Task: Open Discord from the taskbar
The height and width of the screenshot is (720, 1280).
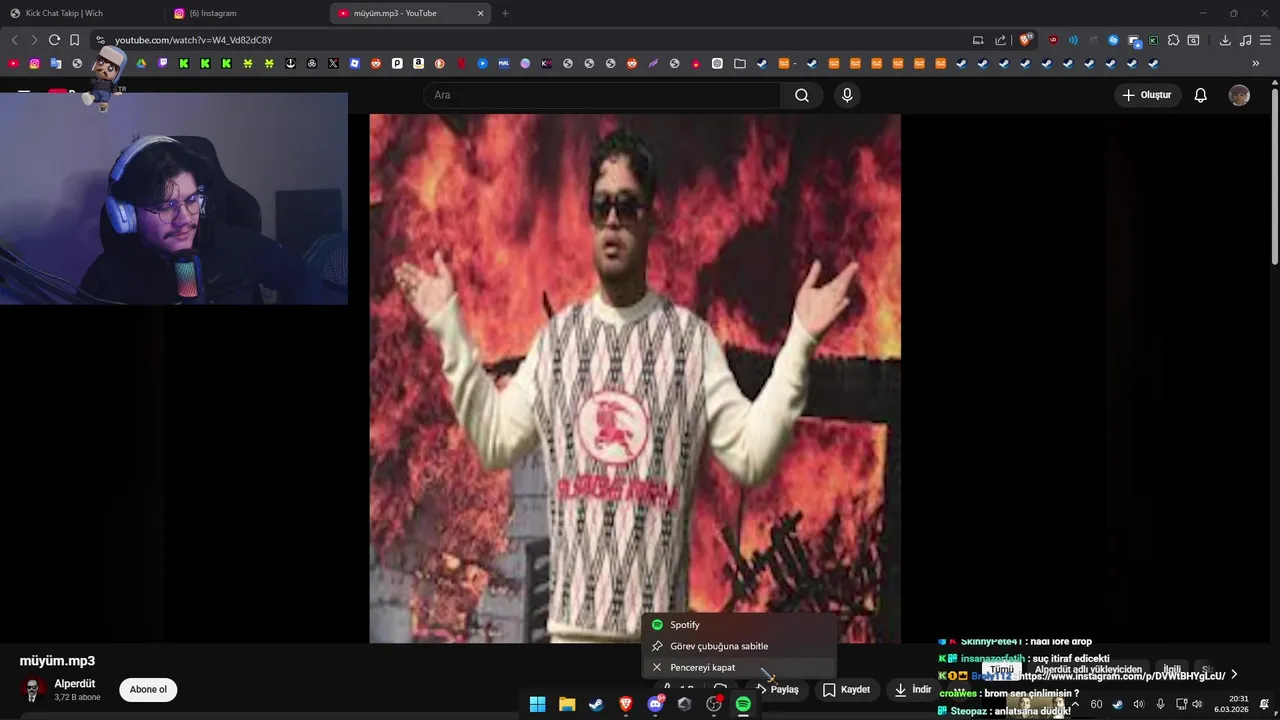Action: [655, 704]
